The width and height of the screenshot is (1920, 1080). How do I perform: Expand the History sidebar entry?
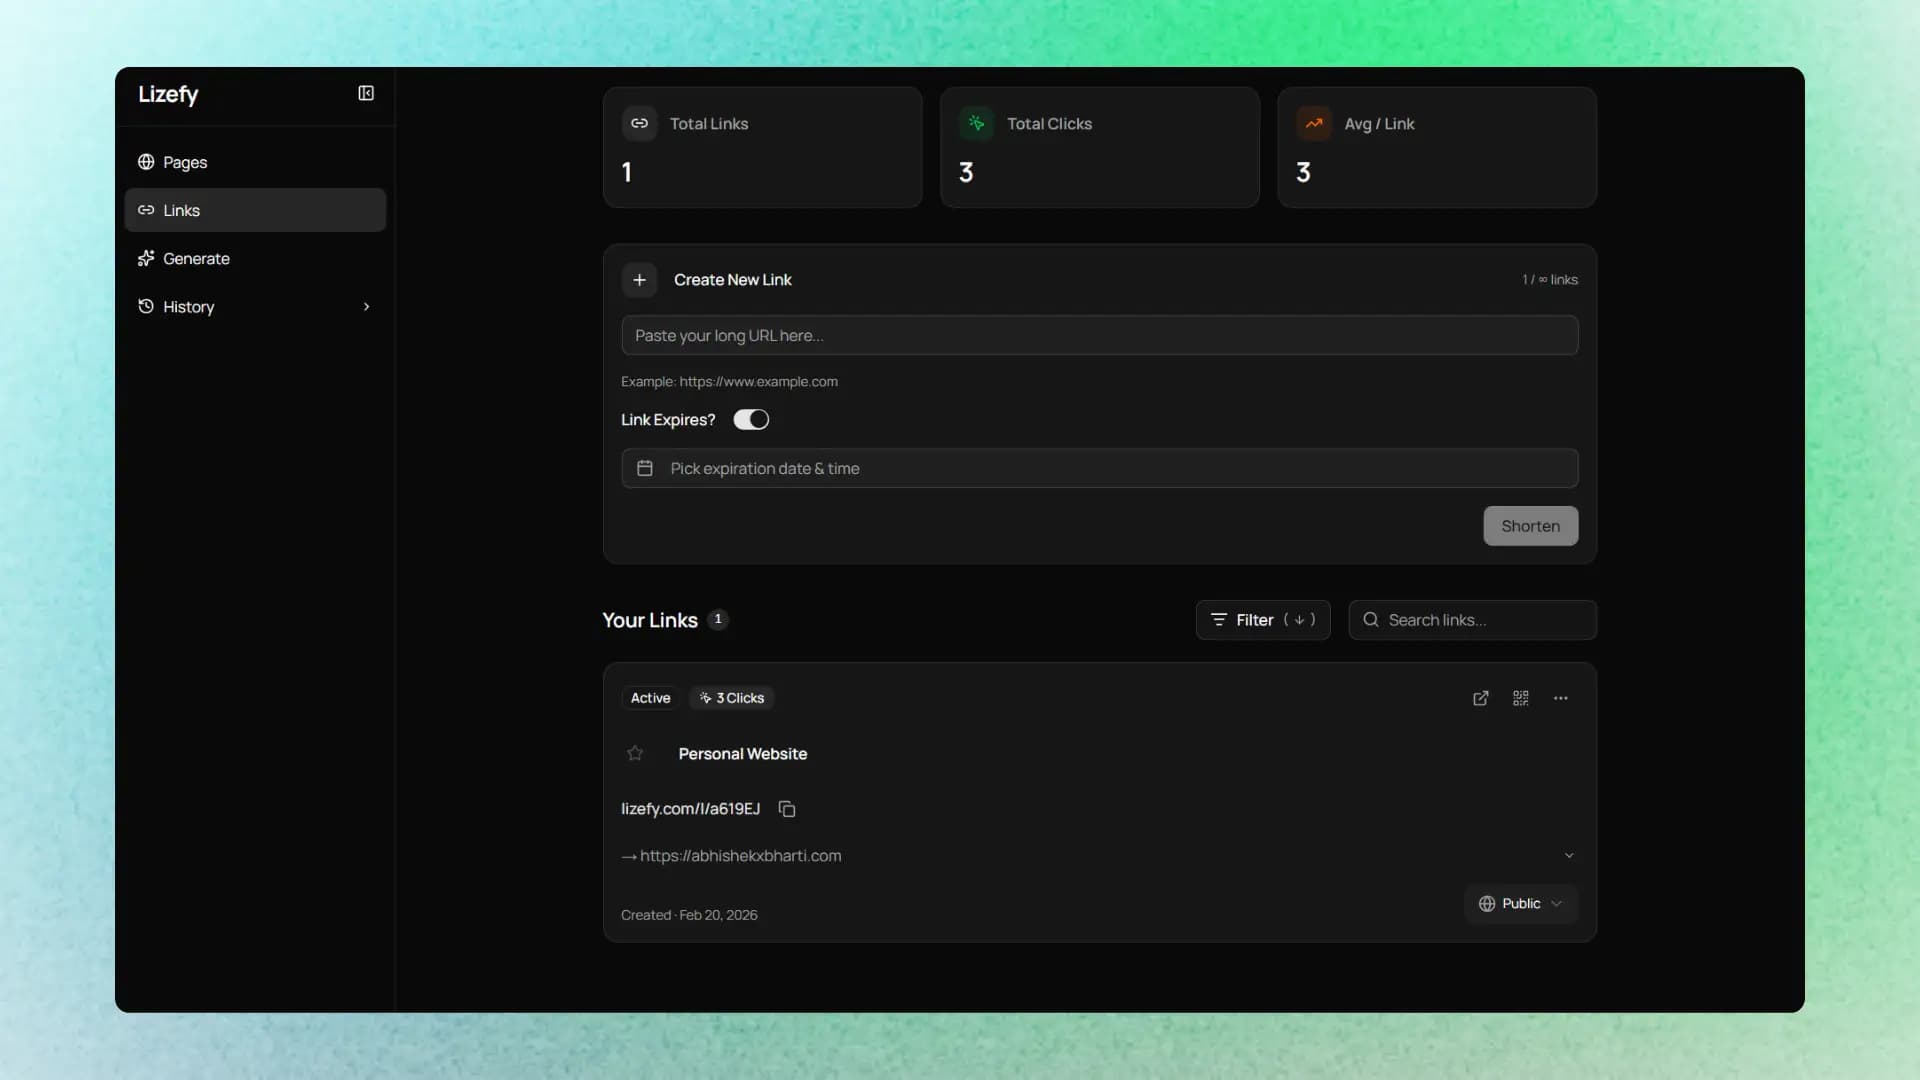point(366,306)
